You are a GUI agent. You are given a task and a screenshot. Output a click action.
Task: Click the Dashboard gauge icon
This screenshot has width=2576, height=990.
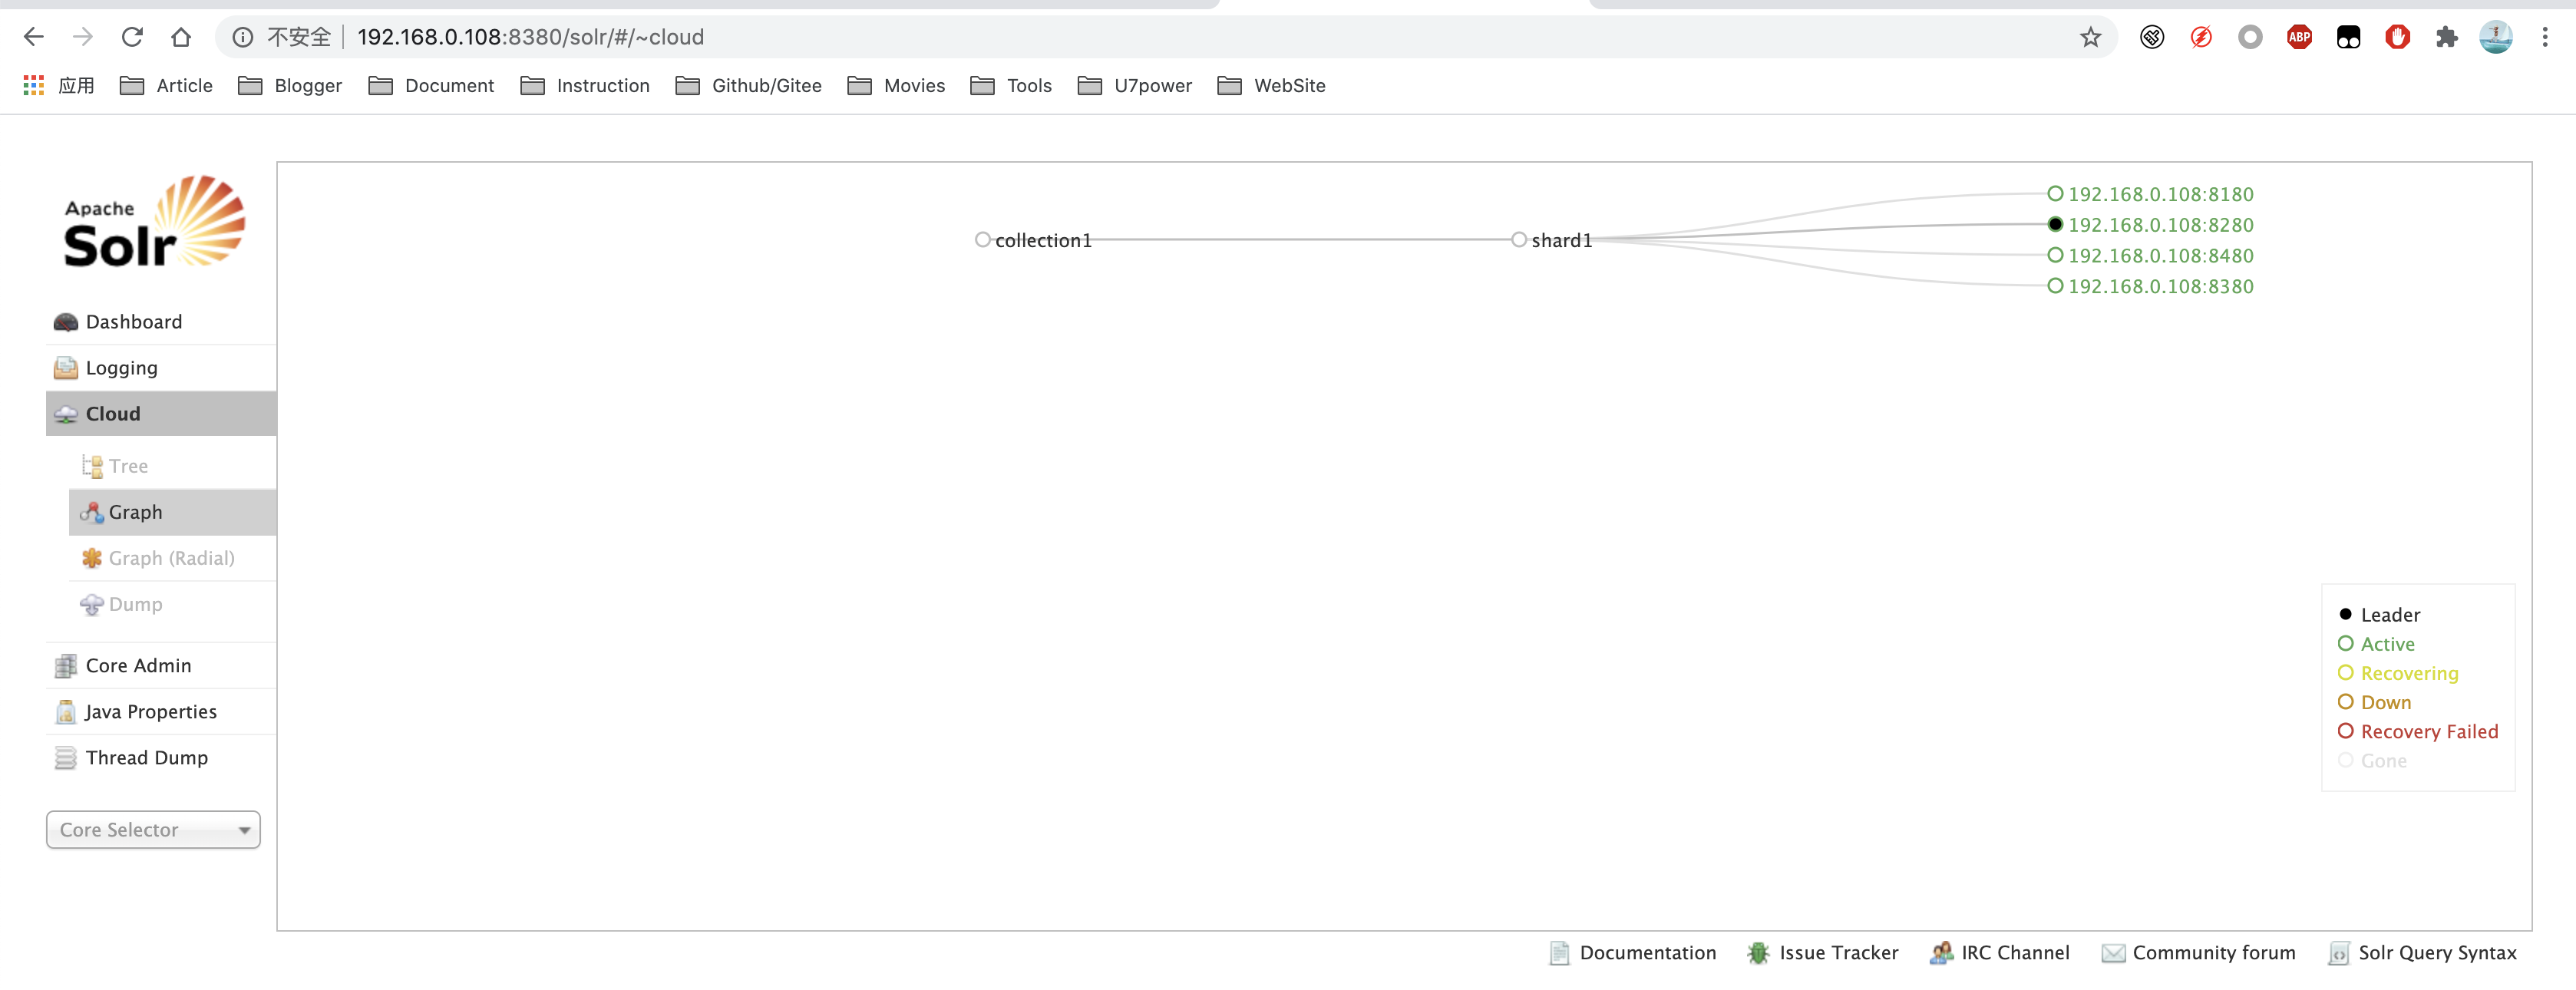coord(66,322)
